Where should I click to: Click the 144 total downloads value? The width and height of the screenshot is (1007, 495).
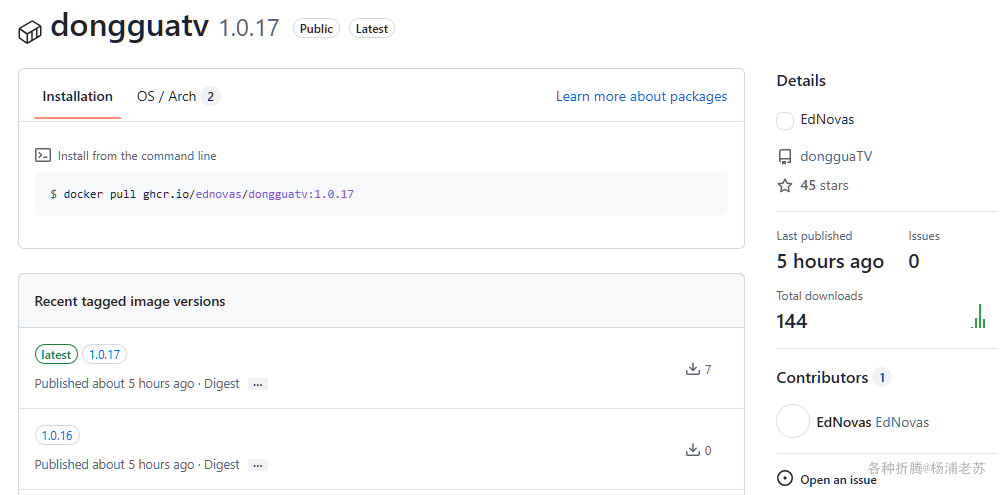coord(791,321)
